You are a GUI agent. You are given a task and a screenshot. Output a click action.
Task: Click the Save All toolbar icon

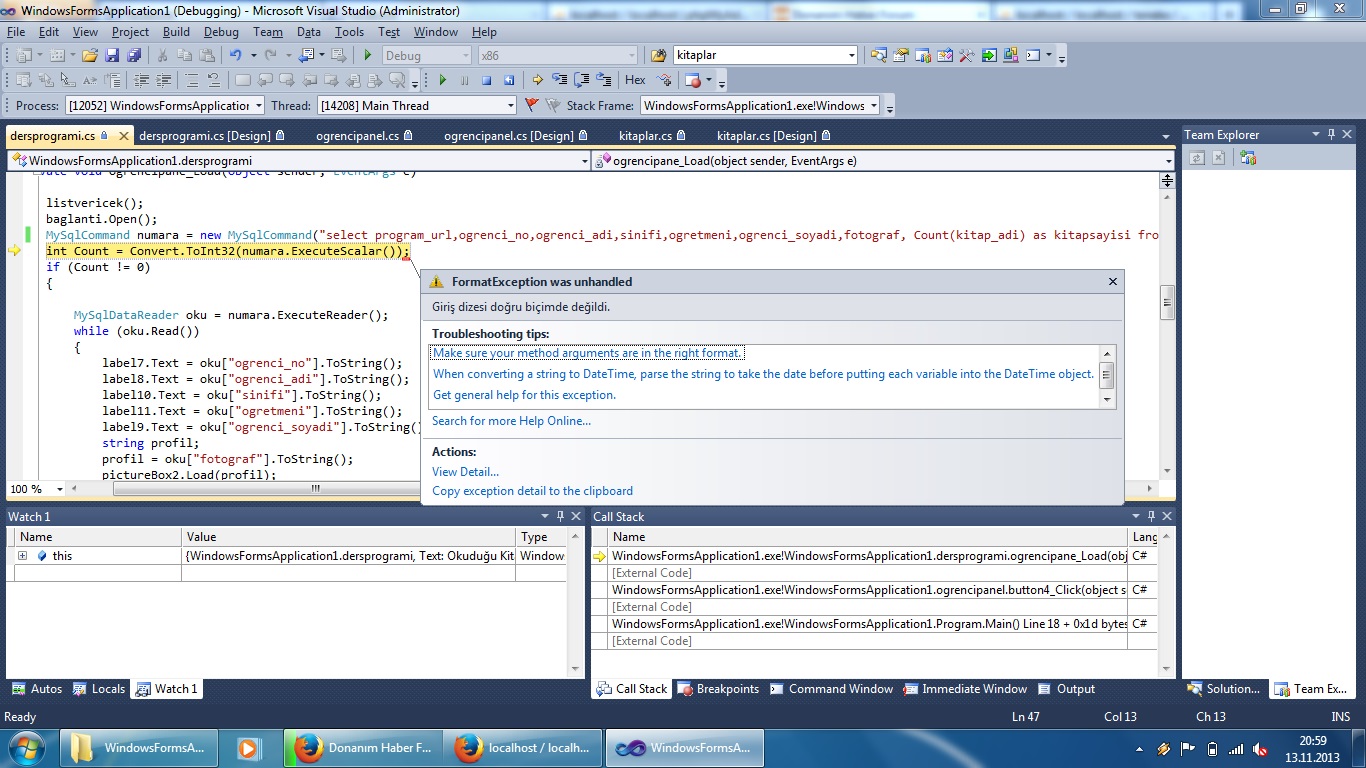tap(134, 55)
